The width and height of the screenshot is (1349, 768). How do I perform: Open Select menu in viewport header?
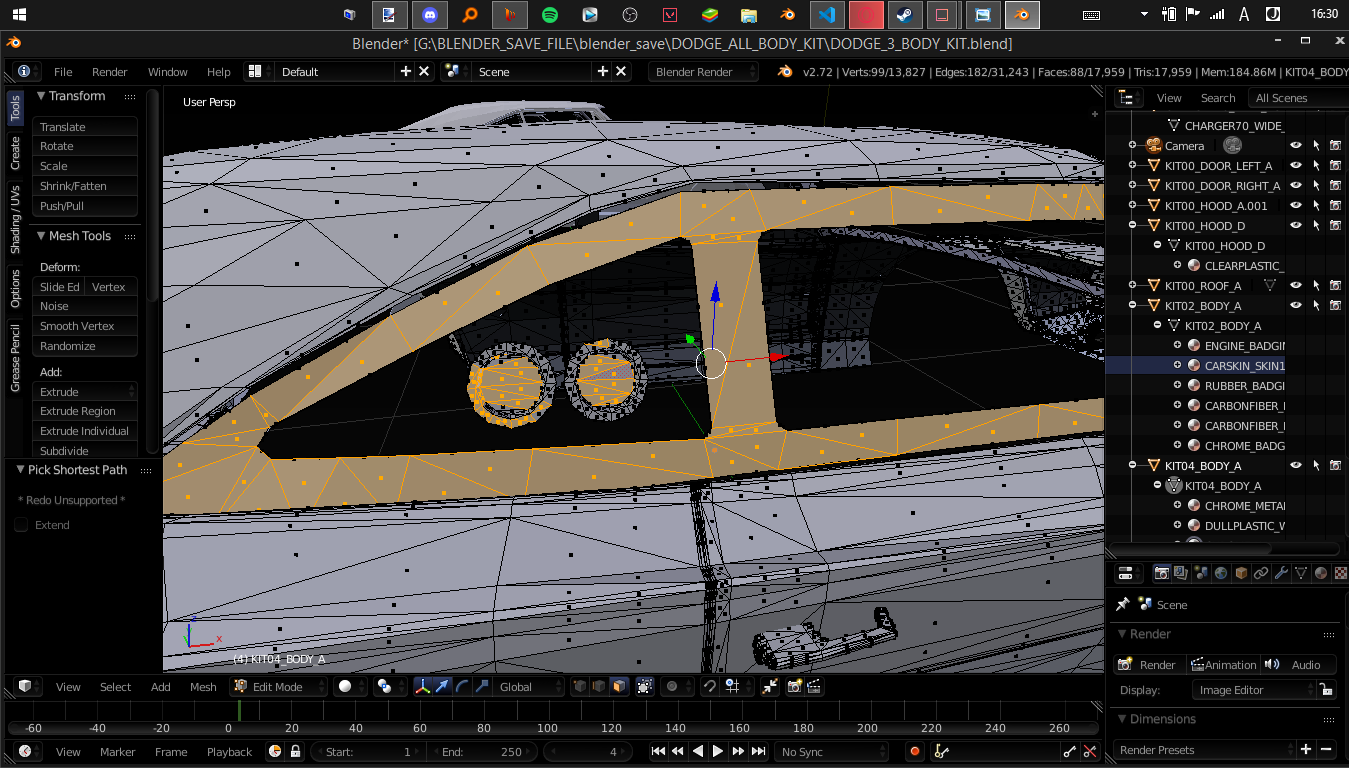115,687
